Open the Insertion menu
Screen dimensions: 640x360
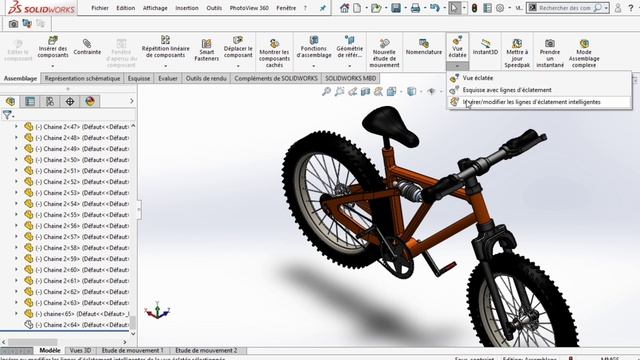[187, 8]
